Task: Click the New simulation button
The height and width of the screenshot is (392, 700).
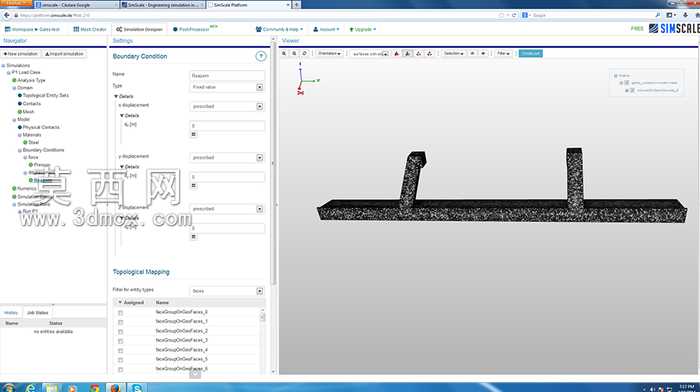Action: tap(21, 54)
